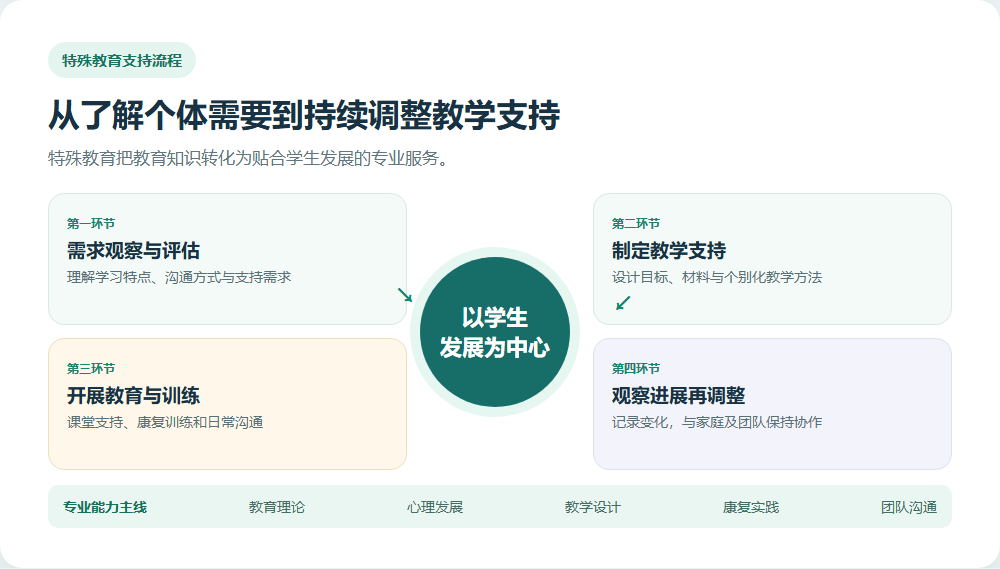Click the 特殊教育支持流程 tag pill
This screenshot has height=569, width=1000.
[x=122, y=61]
